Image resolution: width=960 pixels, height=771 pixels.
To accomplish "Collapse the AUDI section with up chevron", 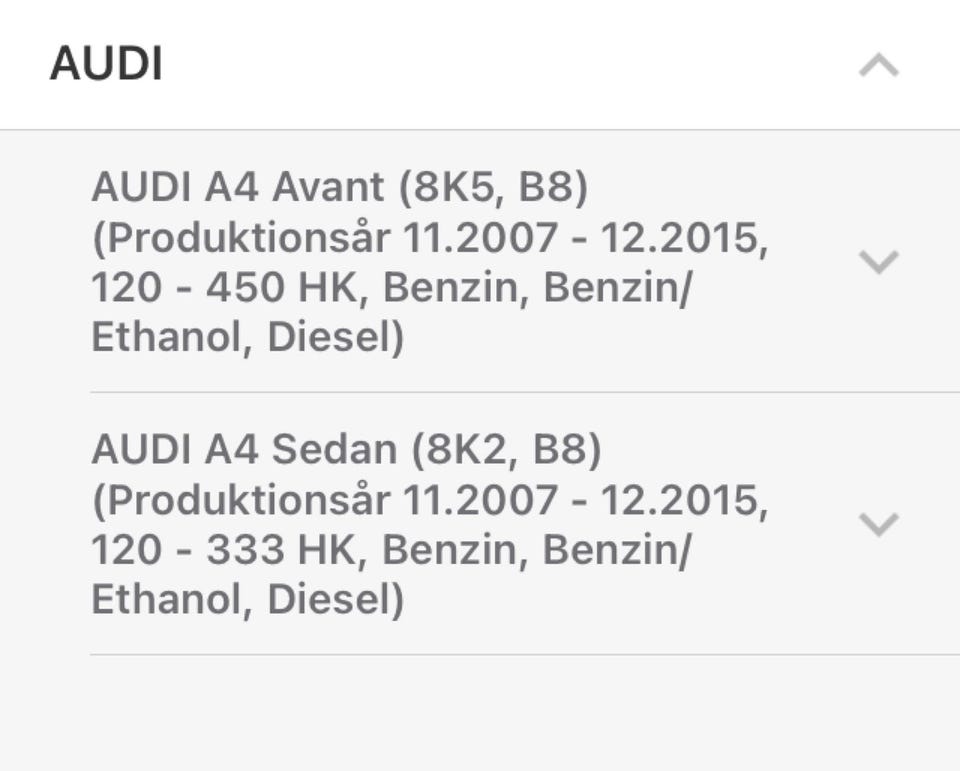I will tap(879, 67).
